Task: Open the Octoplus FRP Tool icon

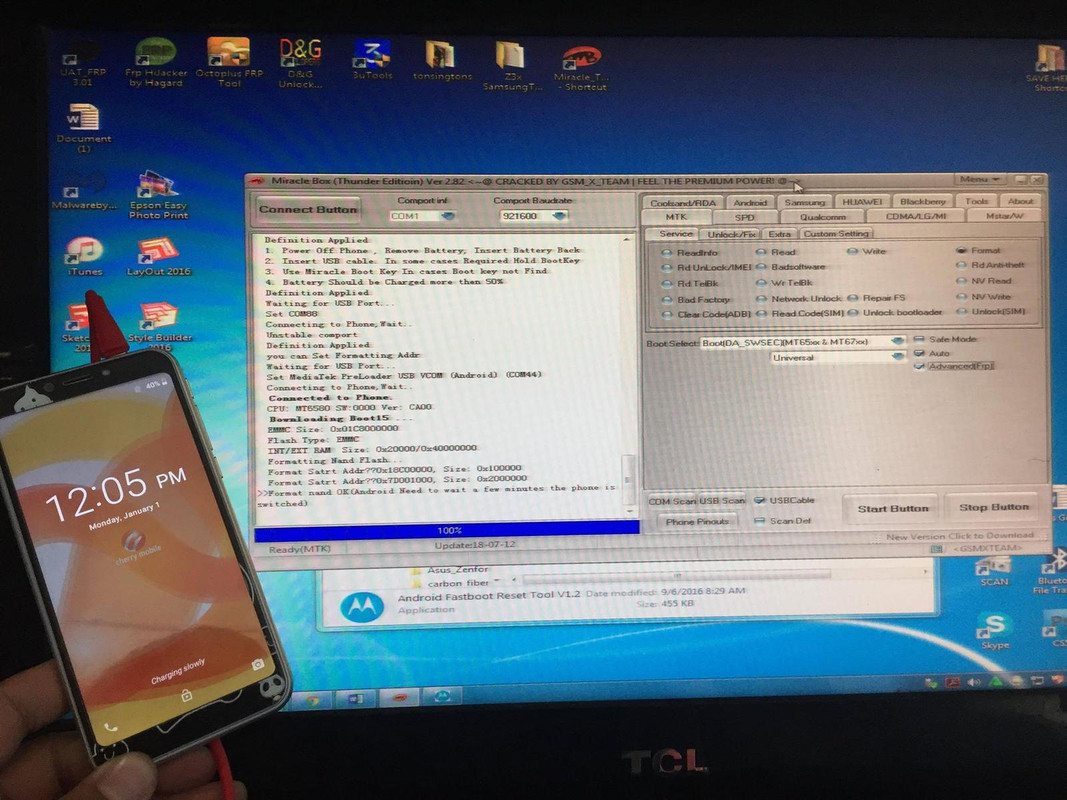Action: coord(229,61)
